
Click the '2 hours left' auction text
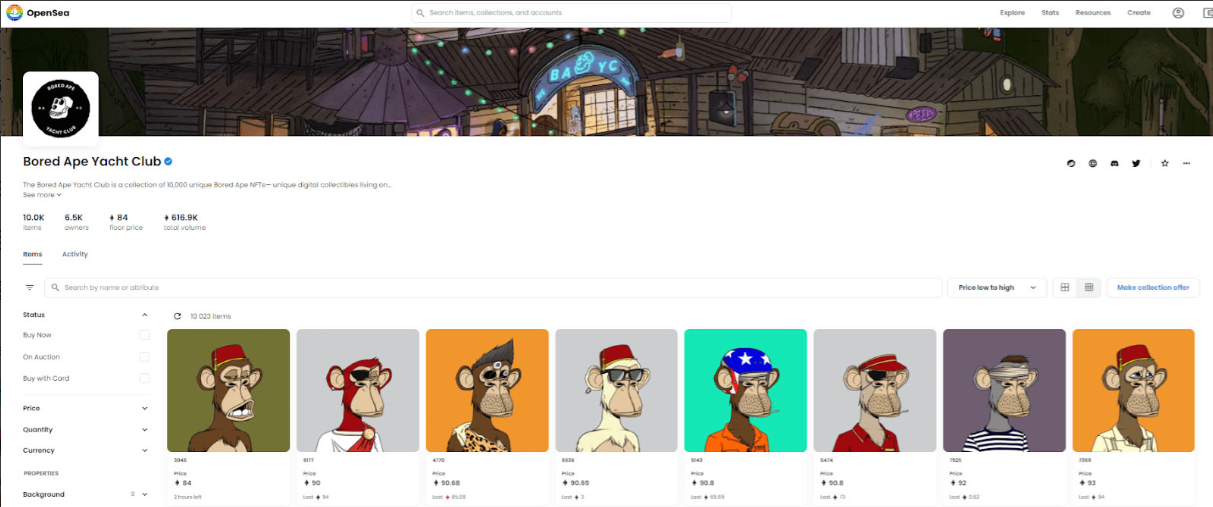click(x=187, y=496)
